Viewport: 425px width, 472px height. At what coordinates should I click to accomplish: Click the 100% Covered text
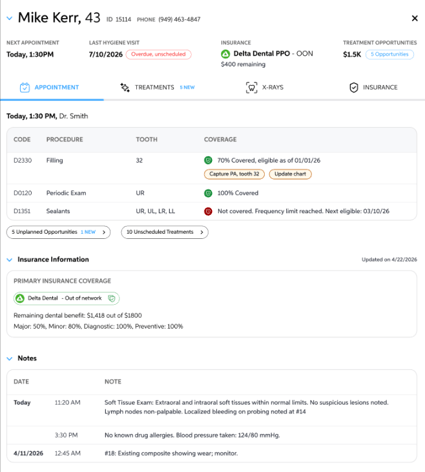(x=238, y=193)
